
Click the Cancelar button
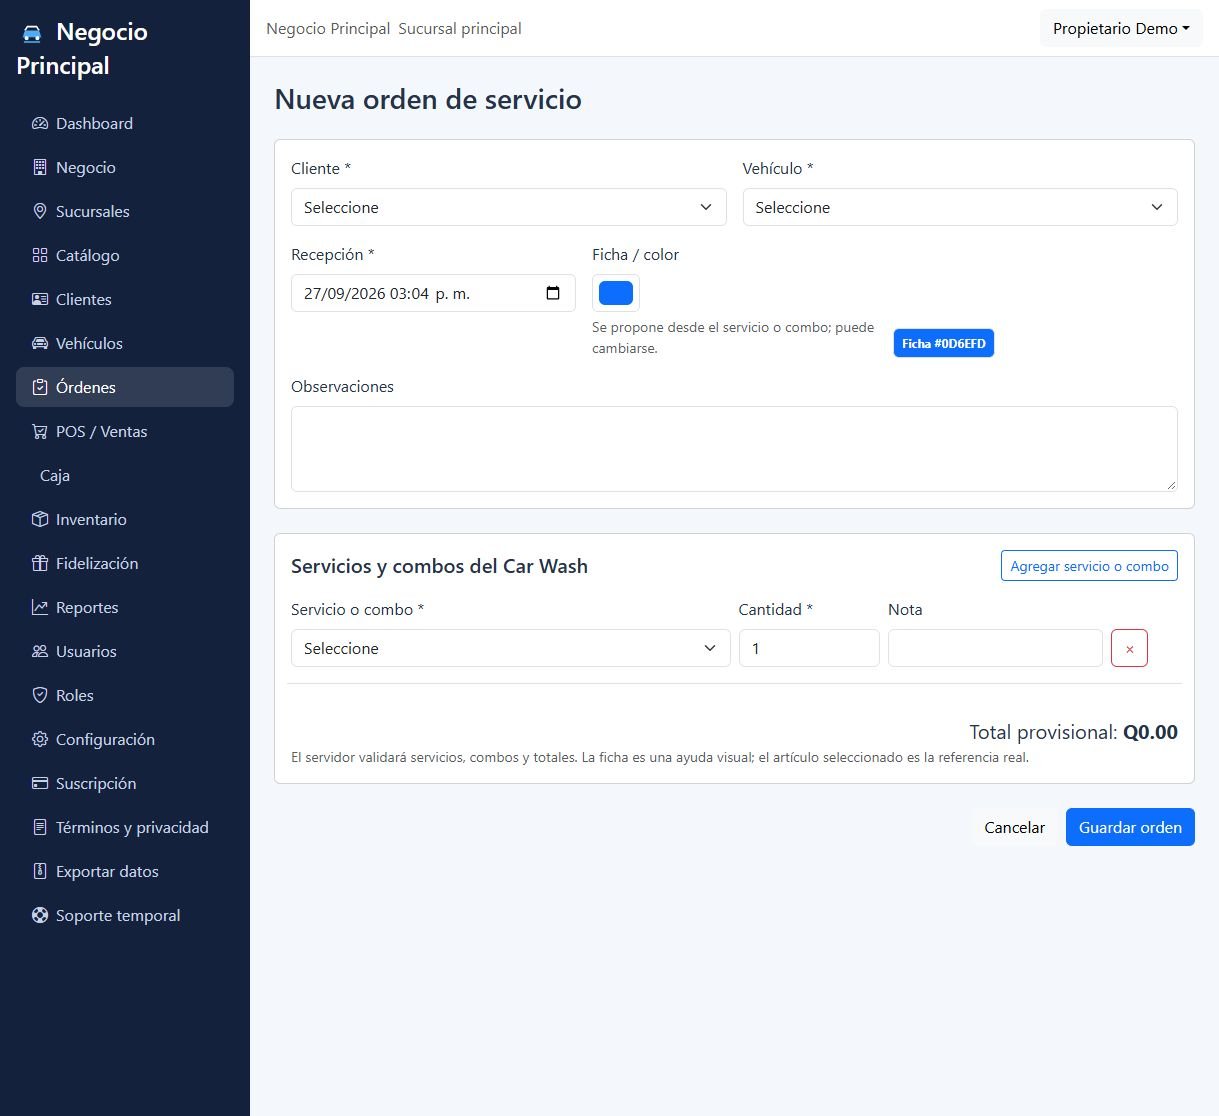pos(1014,827)
